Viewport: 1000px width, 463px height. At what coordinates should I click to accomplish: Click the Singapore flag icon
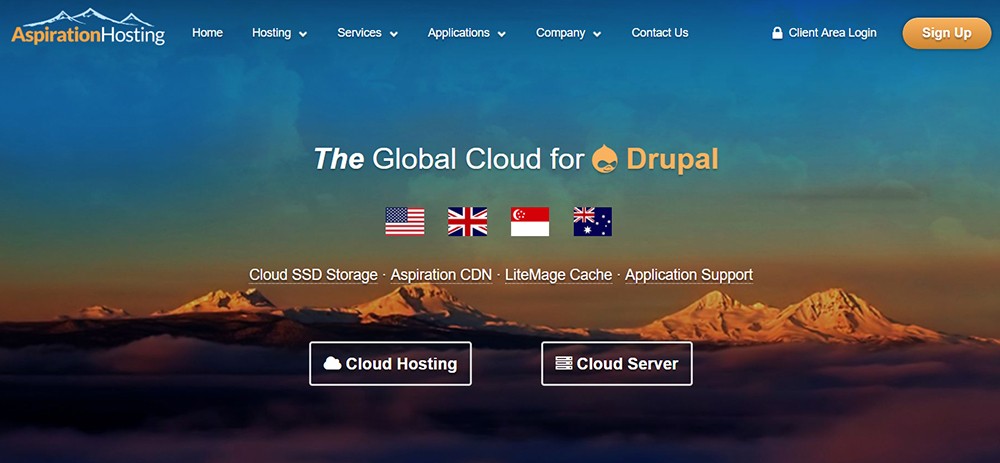point(530,221)
